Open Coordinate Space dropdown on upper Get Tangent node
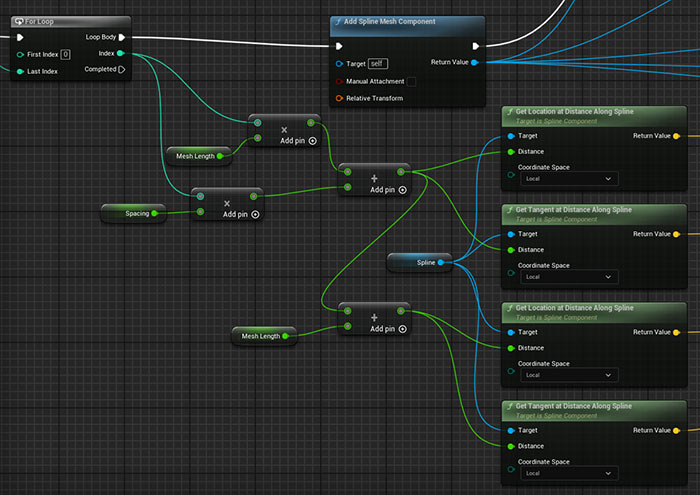 pyautogui.click(x=569, y=277)
